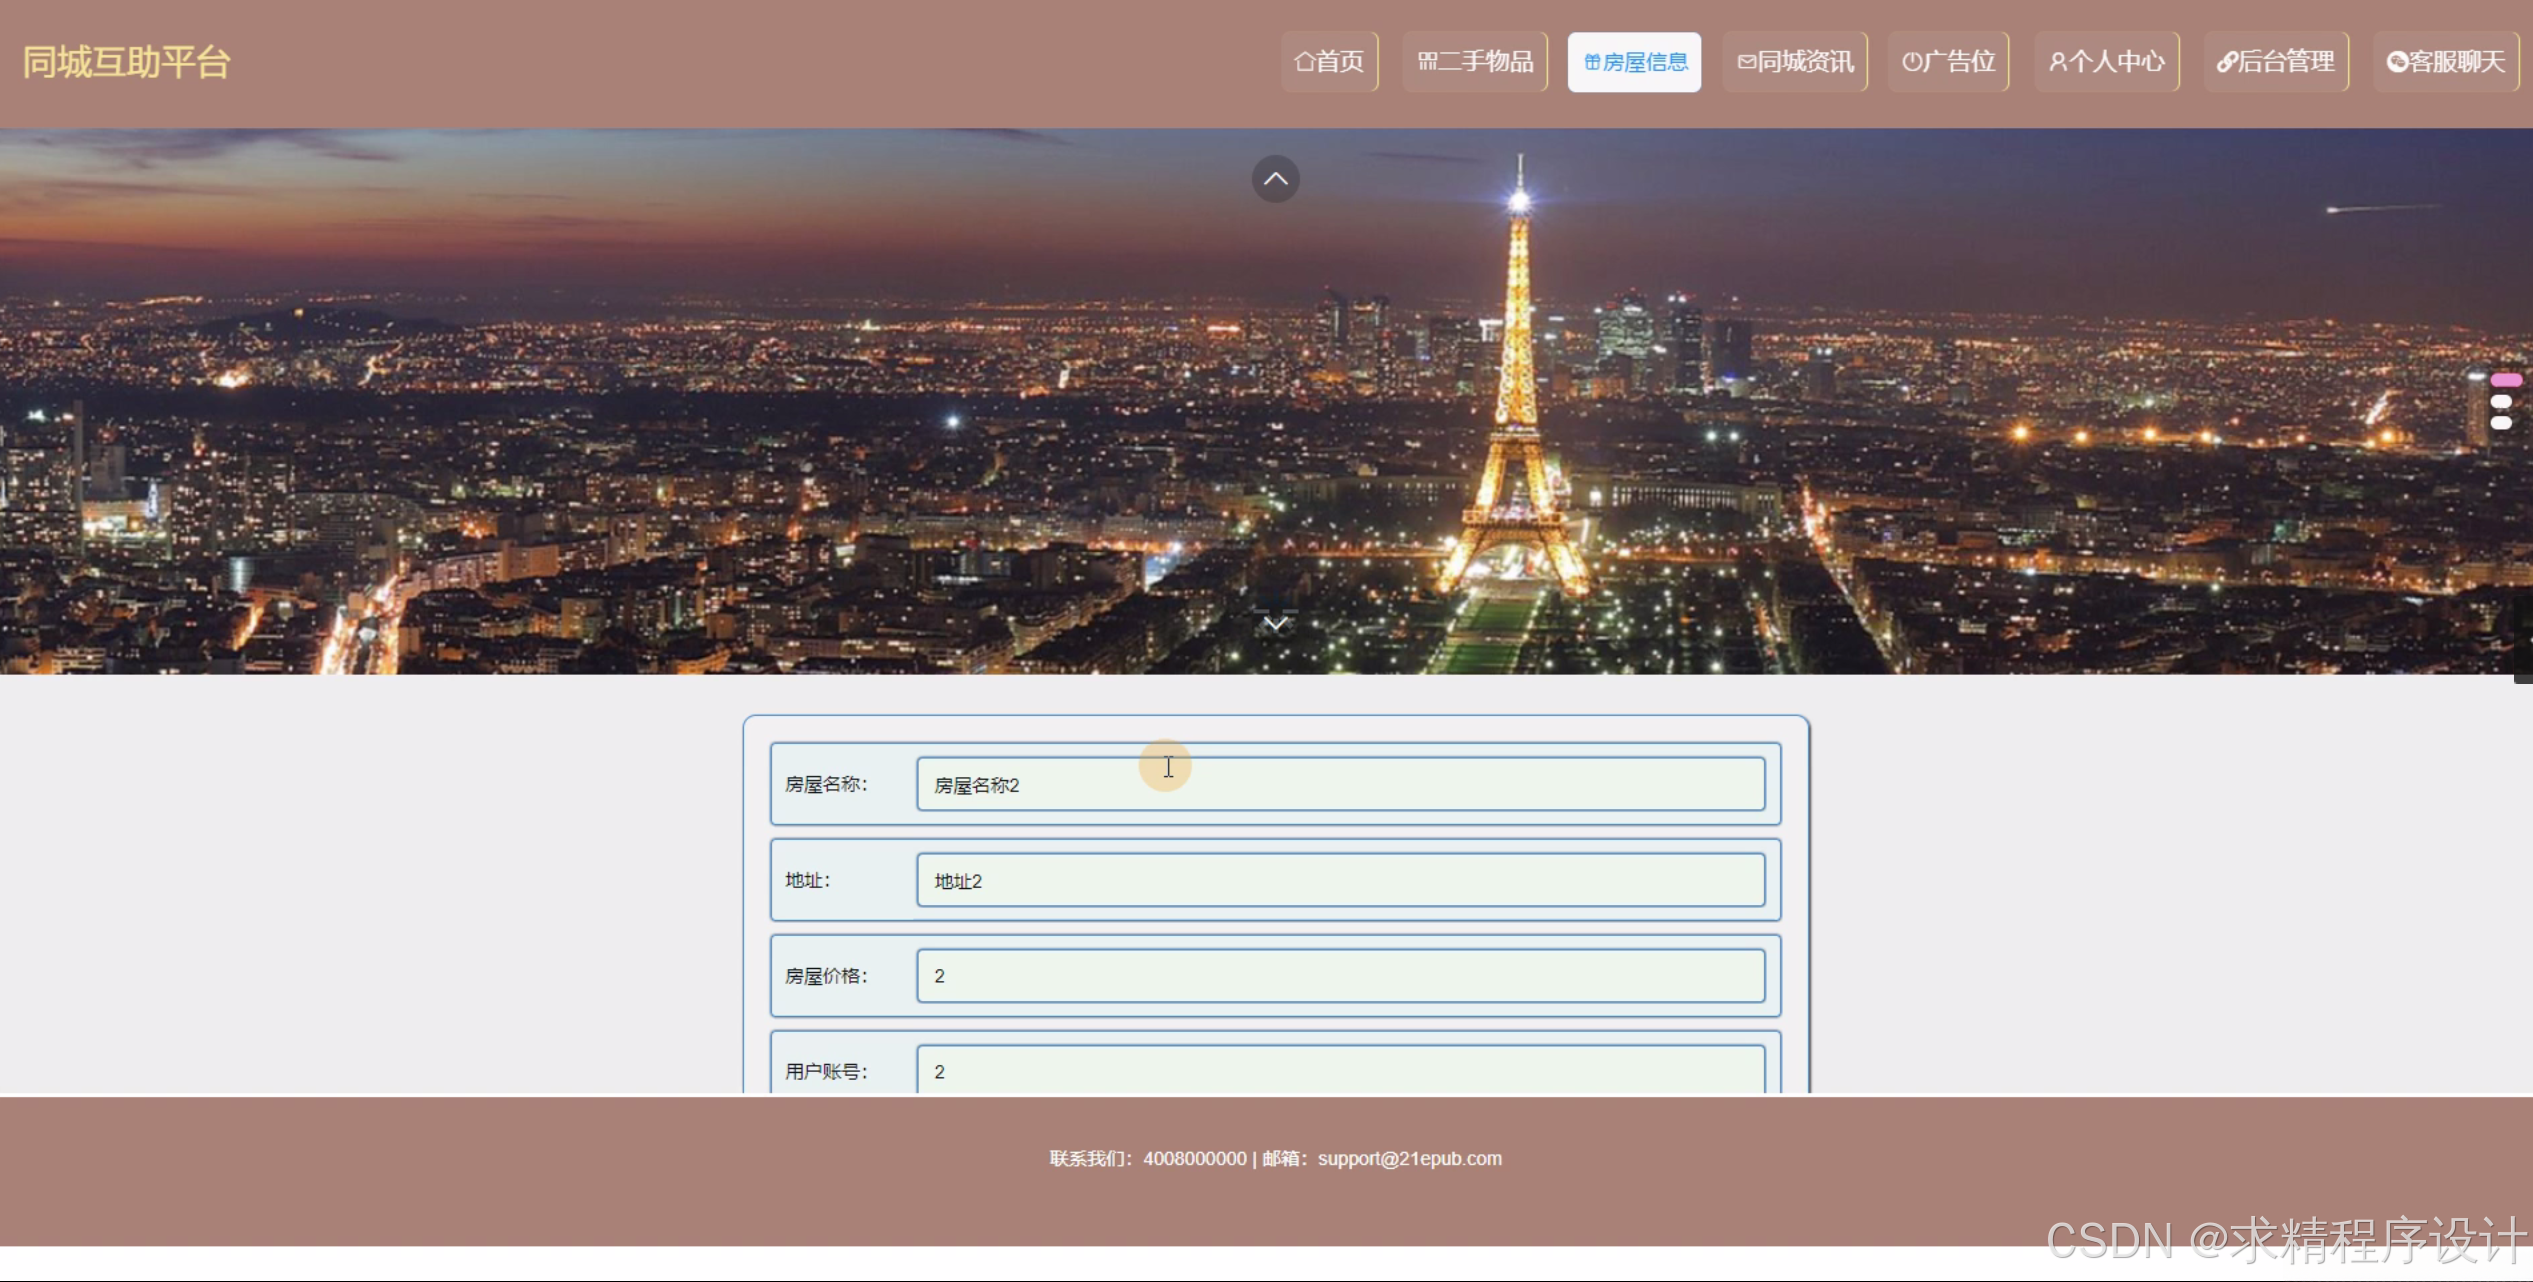
Task: Click the 房屋名称 input field
Action: 1340,785
